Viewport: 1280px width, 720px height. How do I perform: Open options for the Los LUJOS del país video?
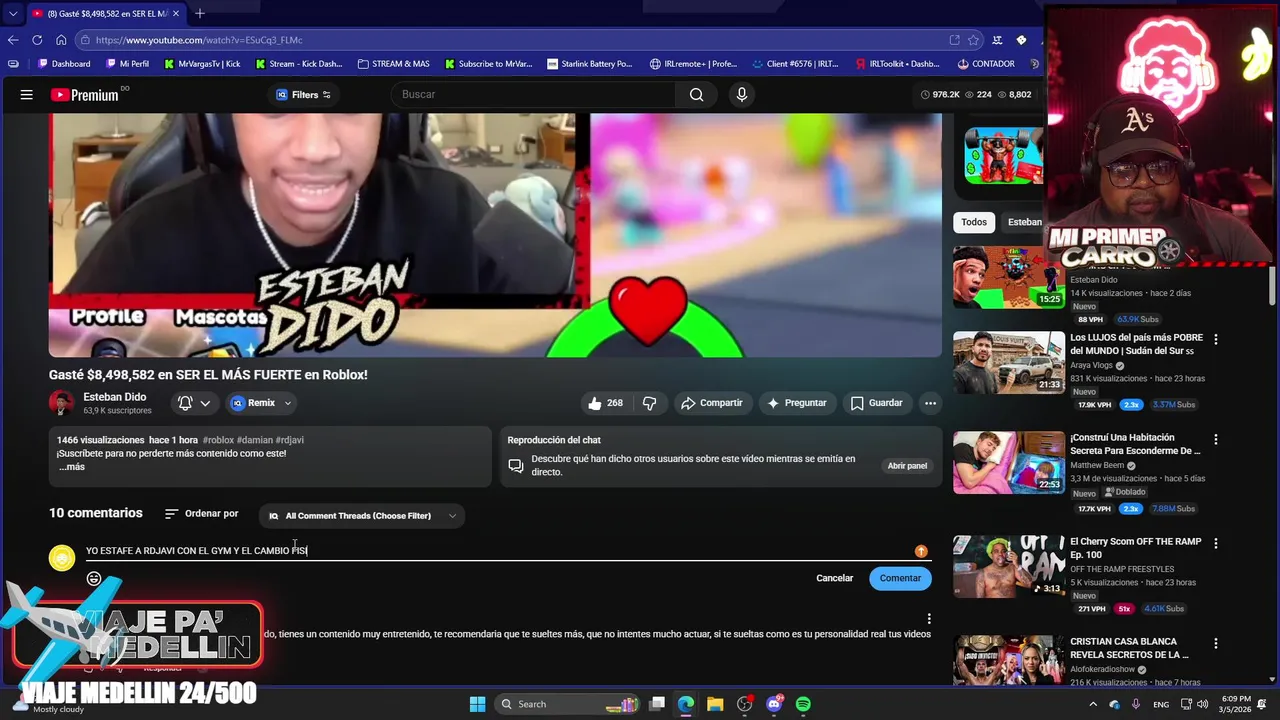1216,340
